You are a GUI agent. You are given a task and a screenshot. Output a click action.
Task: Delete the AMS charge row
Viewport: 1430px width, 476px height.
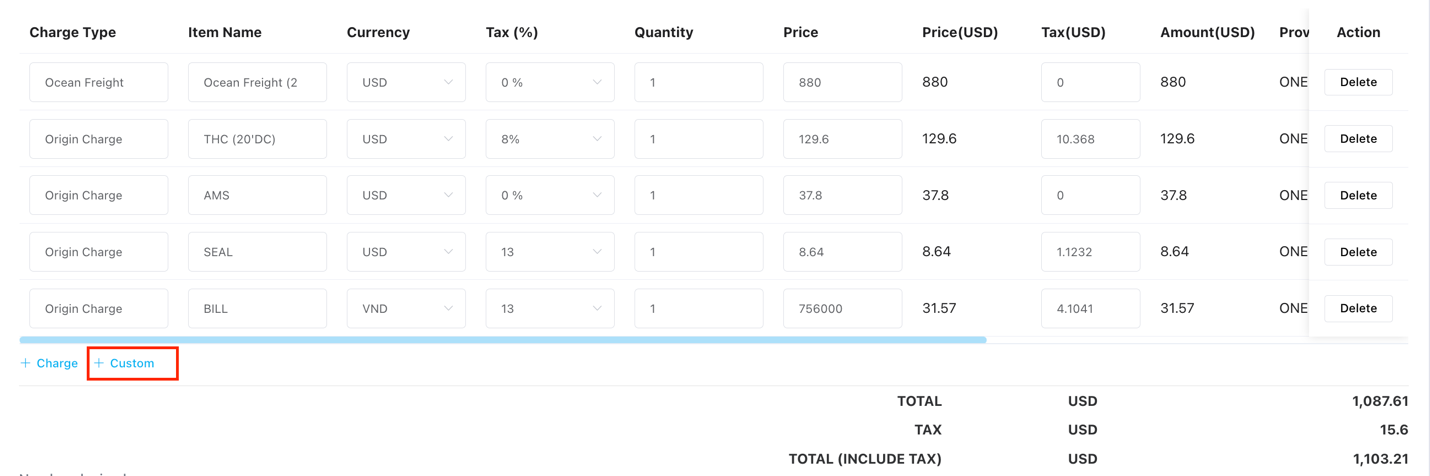(x=1358, y=195)
